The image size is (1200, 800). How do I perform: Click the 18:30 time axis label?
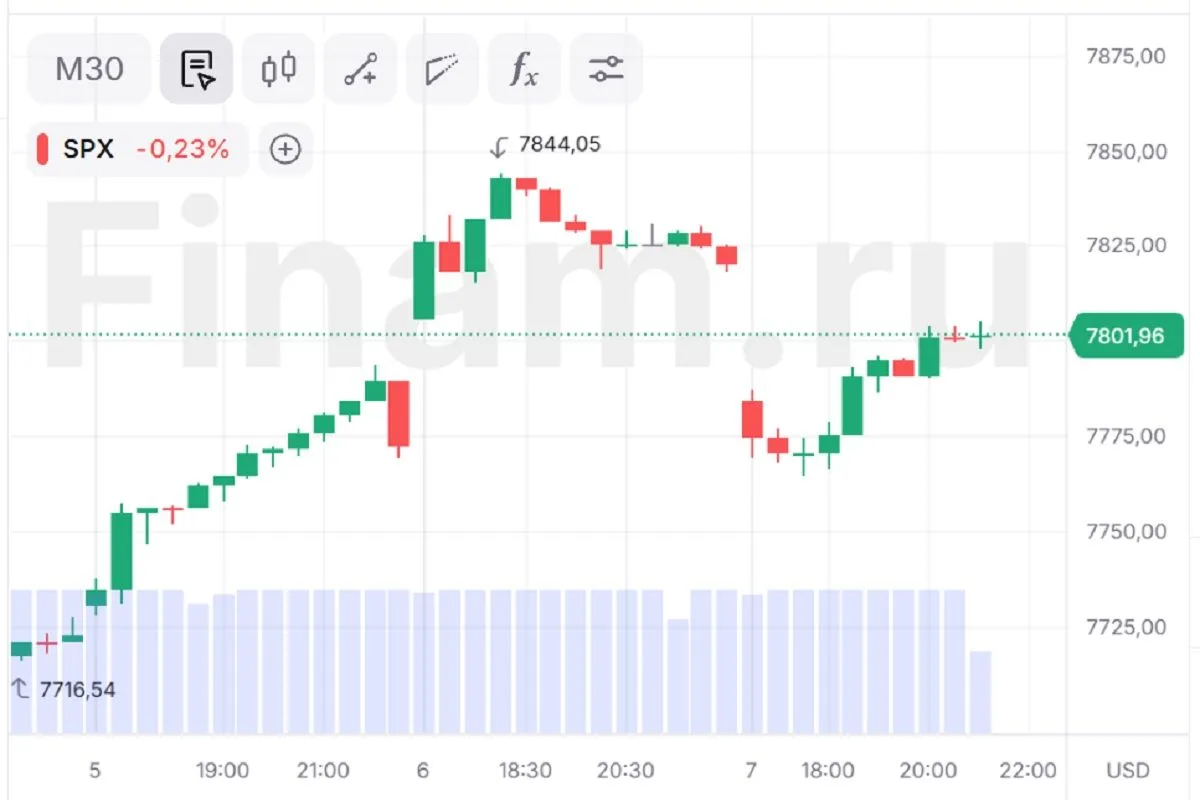(x=525, y=771)
